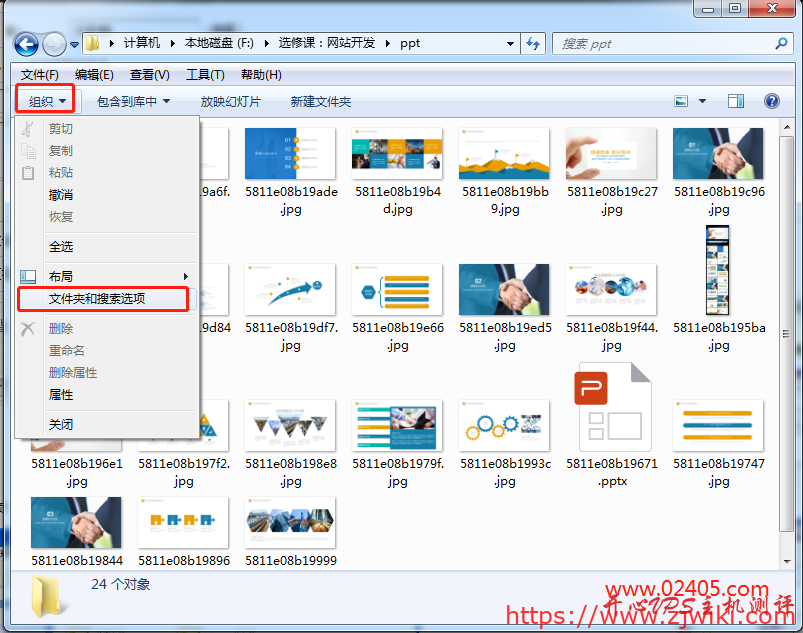Click the refresh icon beside address bar

click(x=533, y=43)
